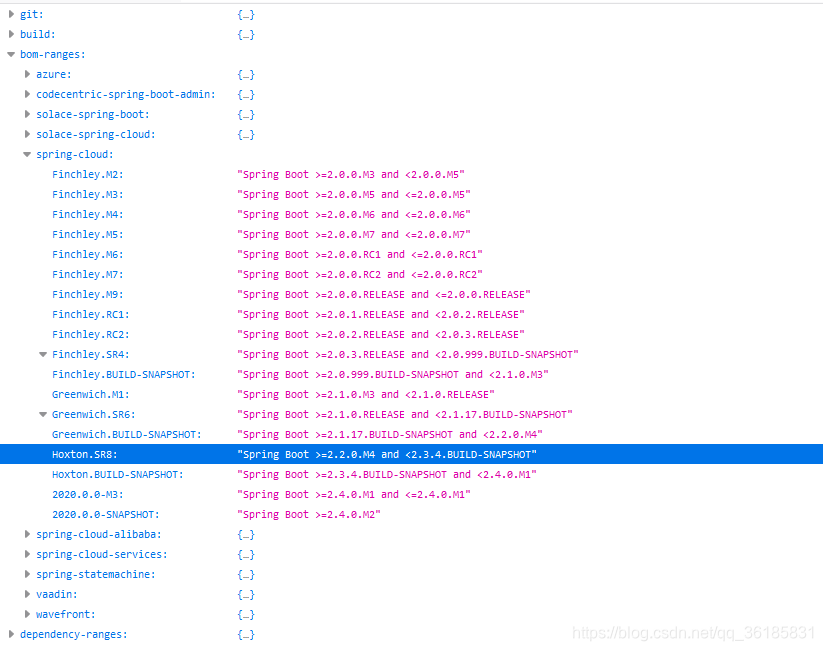Screen dimensions: 823x651
Task: Click the dependency-ranges key label
Action: point(73,634)
